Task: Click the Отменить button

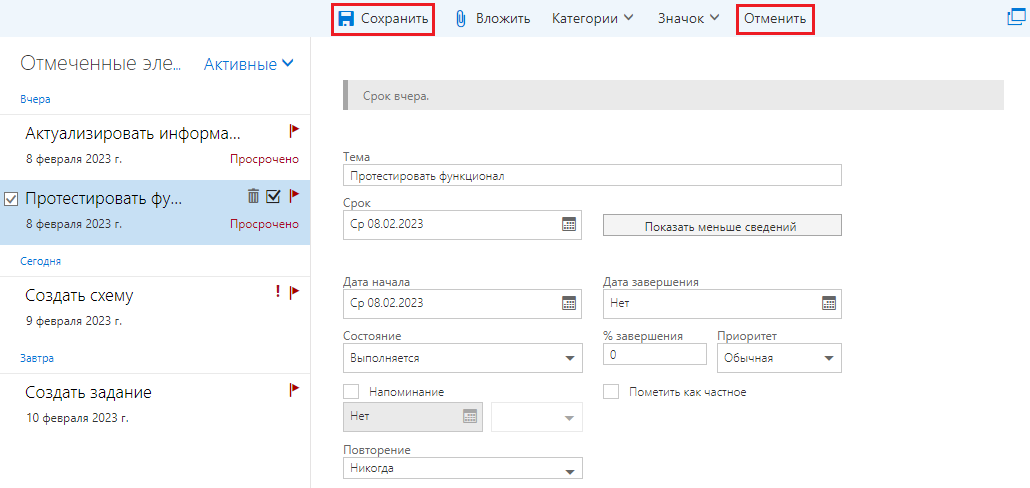Action: (775, 19)
